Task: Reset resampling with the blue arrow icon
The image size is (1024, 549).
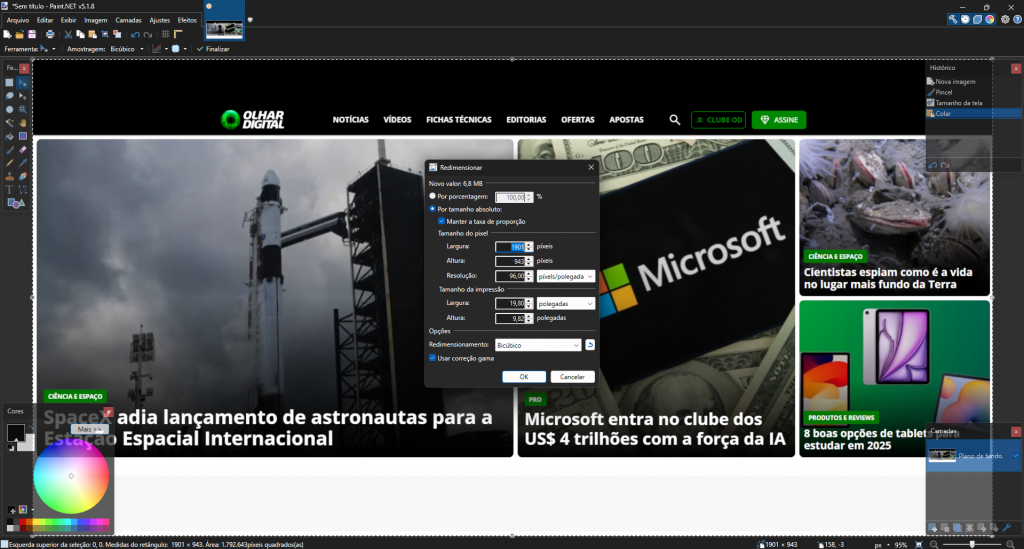Action: (x=590, y=345)
